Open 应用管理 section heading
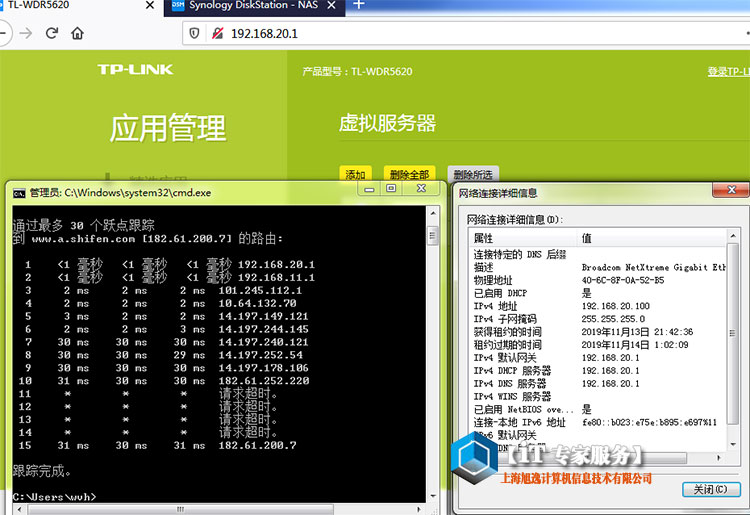 [x=167, y=128]
